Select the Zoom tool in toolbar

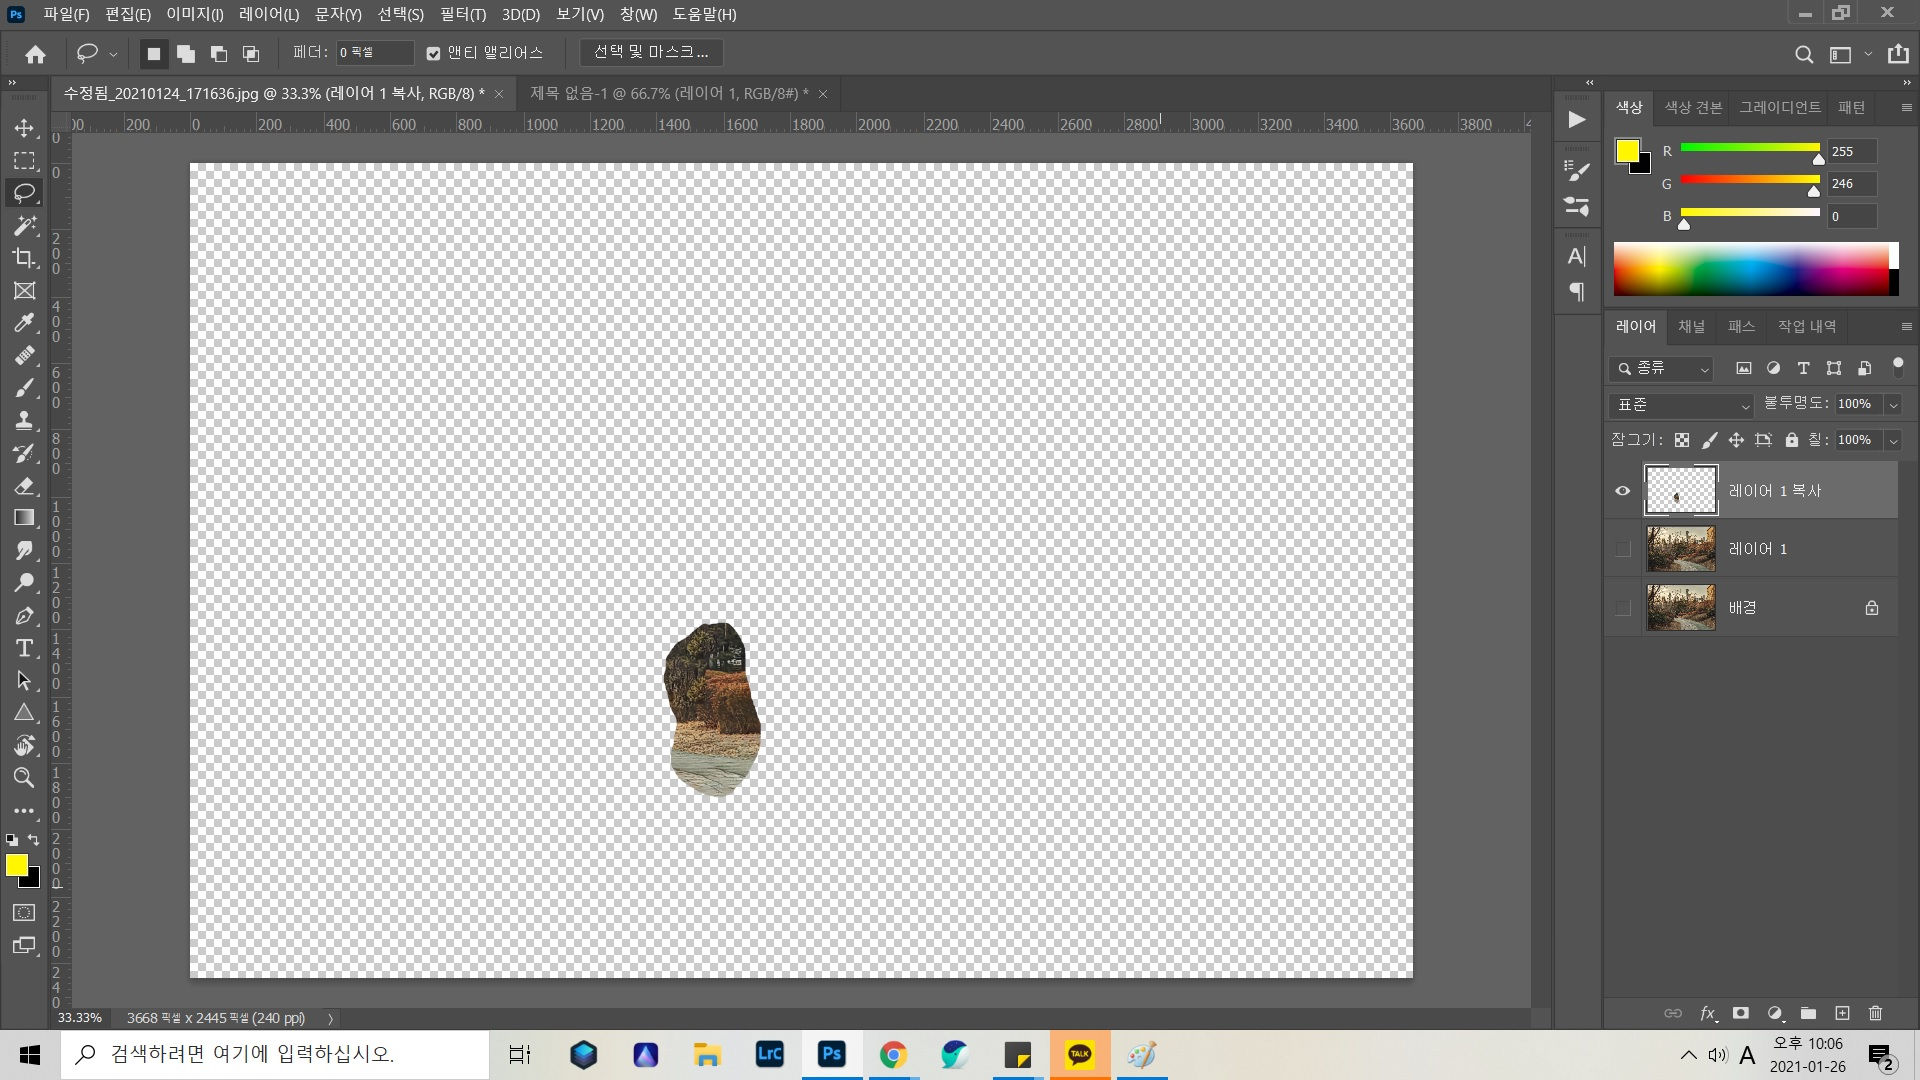tap(24, 778)
